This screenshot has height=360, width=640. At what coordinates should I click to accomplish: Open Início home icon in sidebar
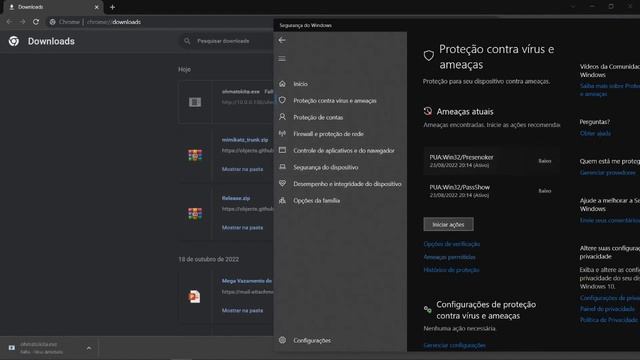(282, 84)
